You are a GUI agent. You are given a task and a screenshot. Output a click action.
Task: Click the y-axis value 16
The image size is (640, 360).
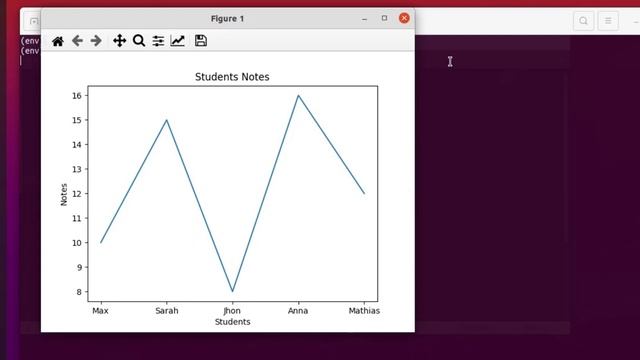(77, 96)
